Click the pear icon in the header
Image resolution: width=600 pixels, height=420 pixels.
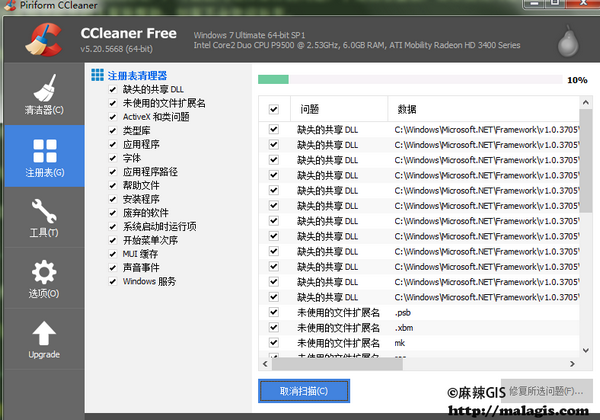tap(568, 41)
